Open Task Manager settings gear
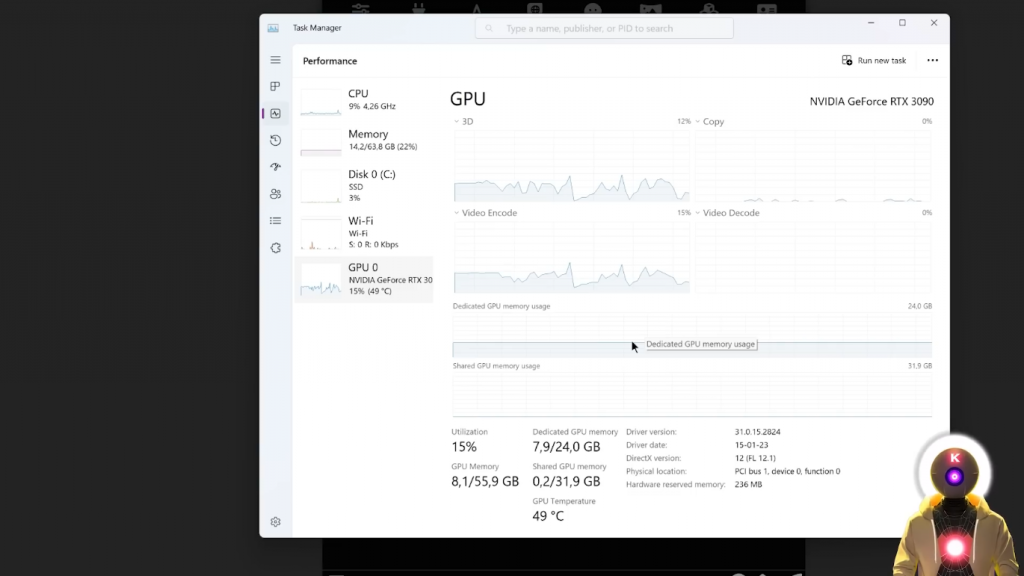1024x576 pixels. coord(276,522)
